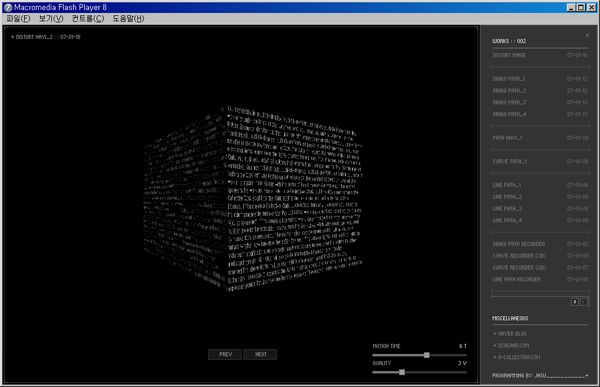
Task: Open Draw Path_1 in works list
Action: (540, 79)
